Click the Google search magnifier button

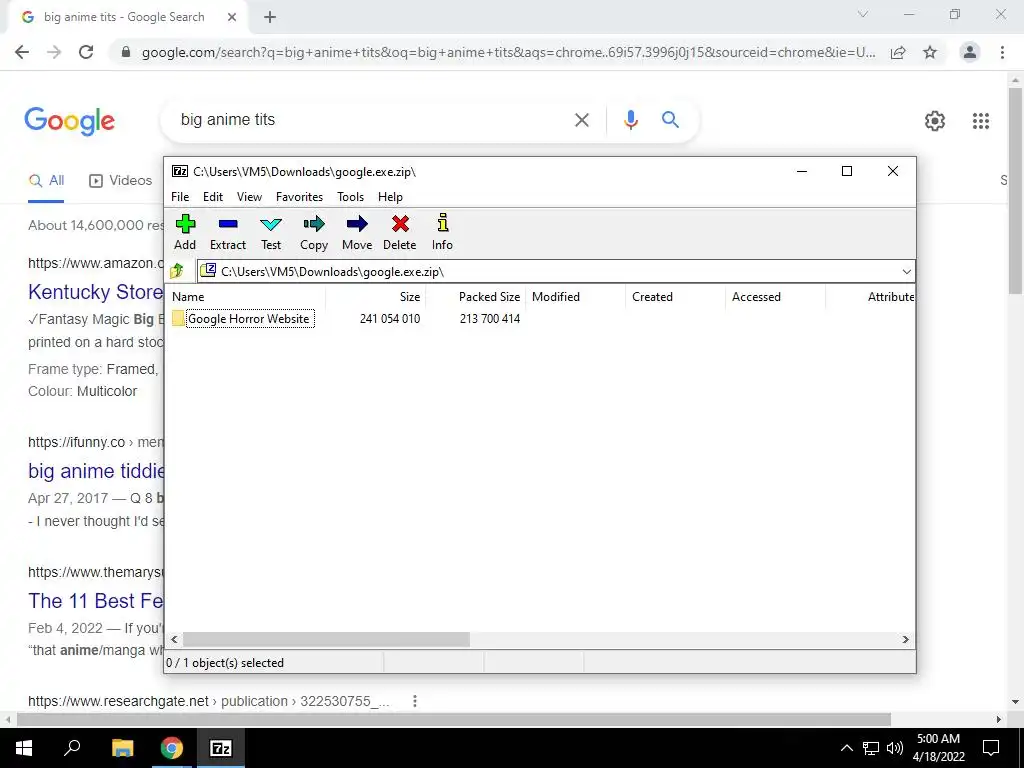pyautogui.click(x=670, y=120)
